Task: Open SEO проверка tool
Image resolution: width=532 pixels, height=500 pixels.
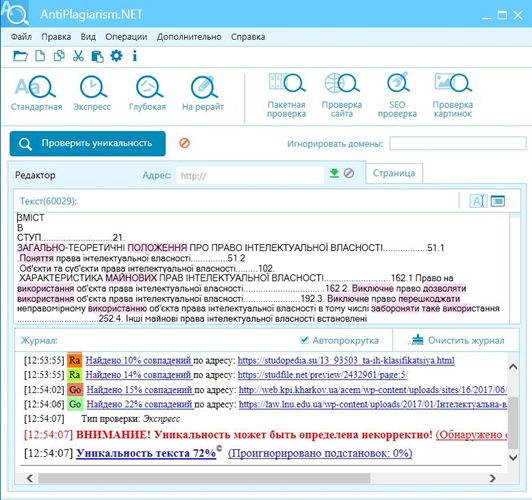Action: coord(397,95)
